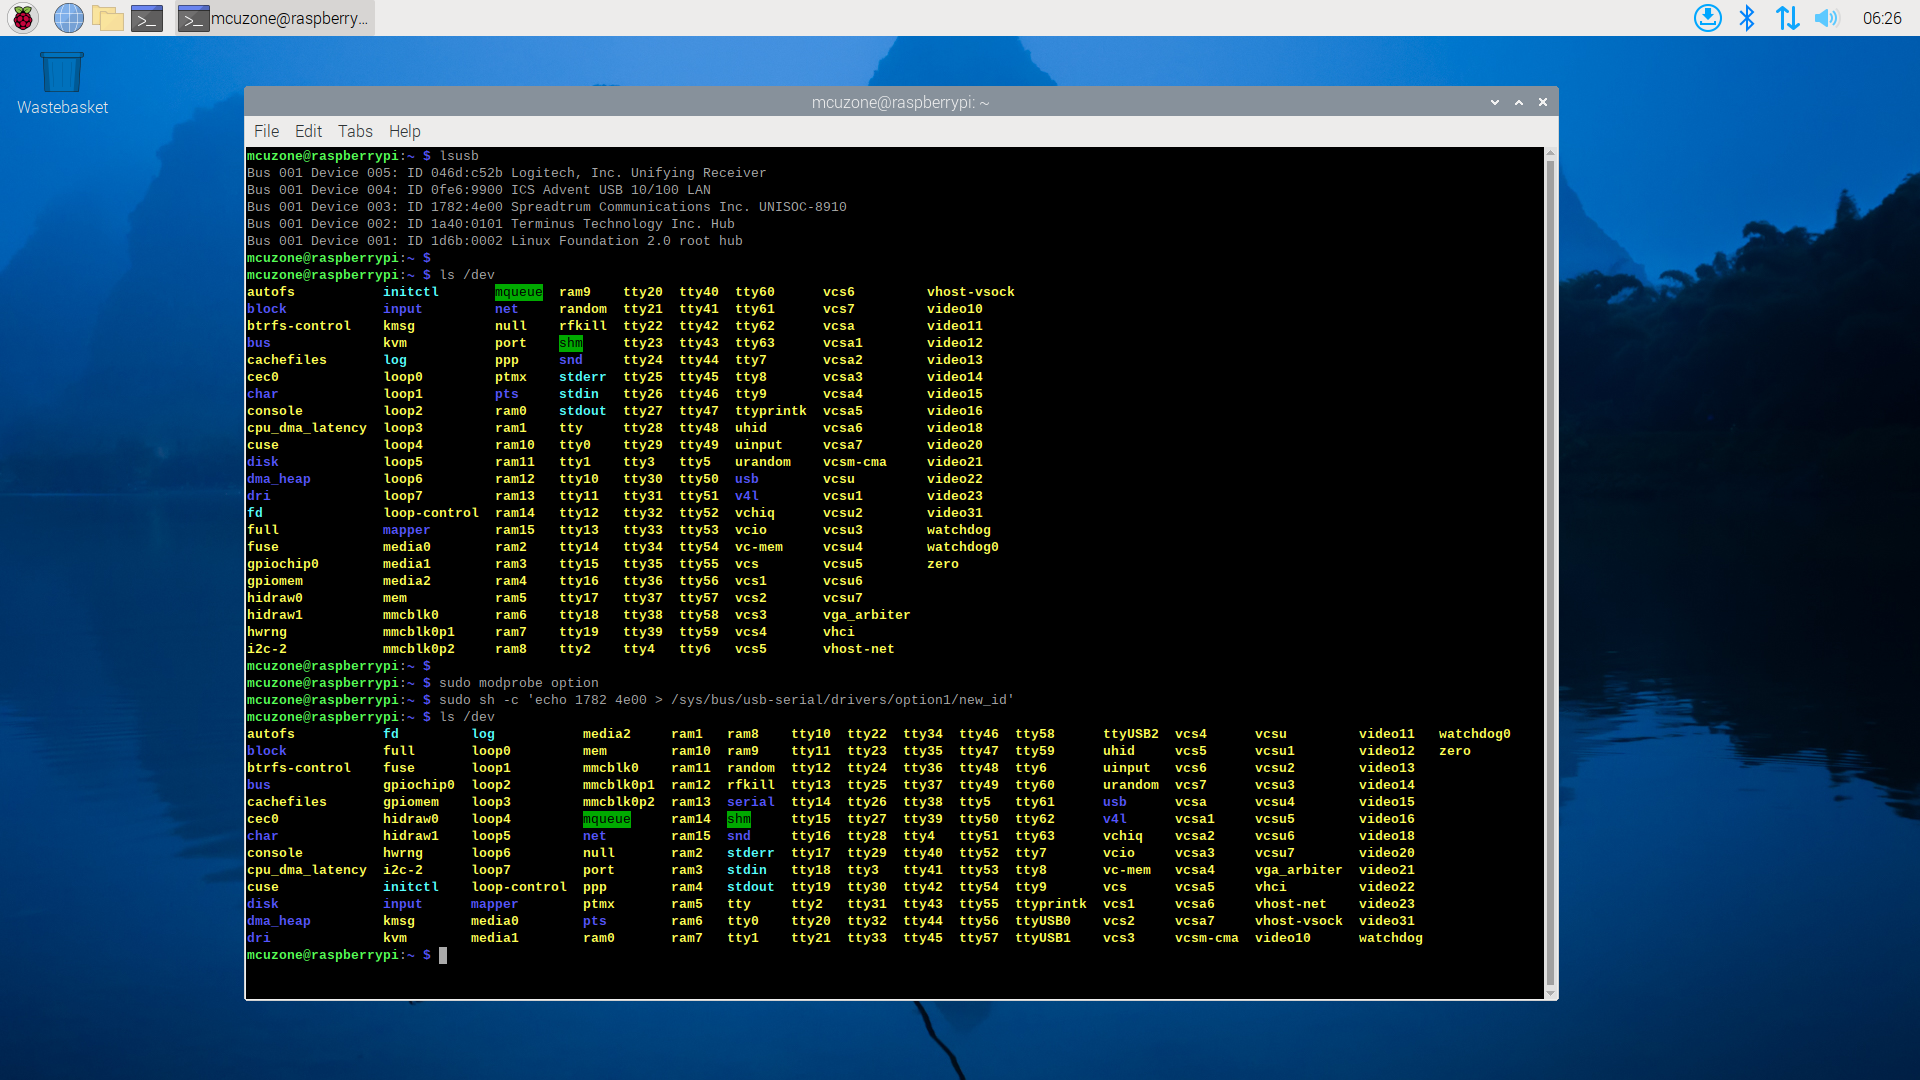Open the Raspberry Pi applications menu
The width and height of the screenshot is (1920, 1080).
(23, 18)
